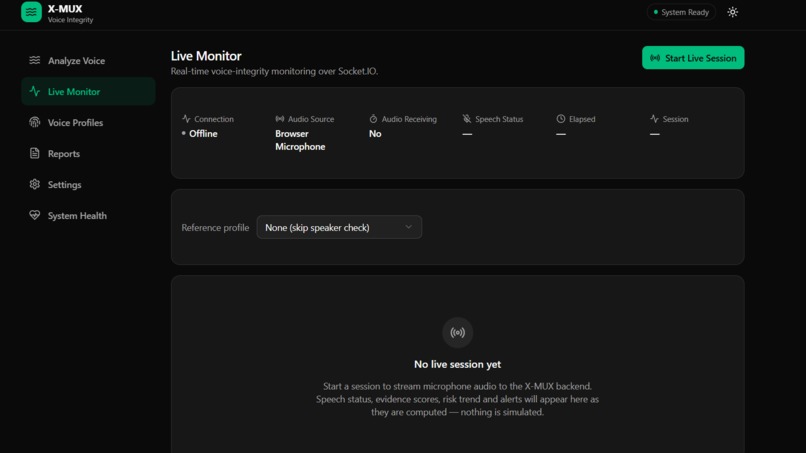This screenshot has height=453, width=806.
Task: Click the Audio Receiving timer icon
Action: click(x=373, y=119)
